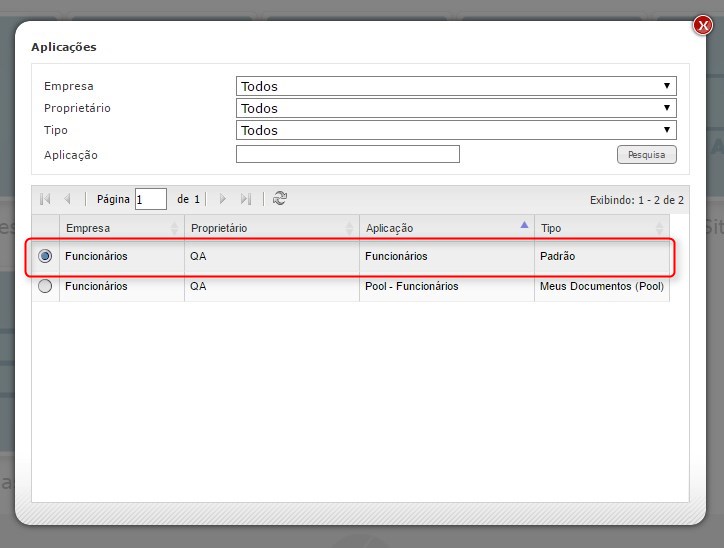Refresh the applications grid

(x=280, y=199)
